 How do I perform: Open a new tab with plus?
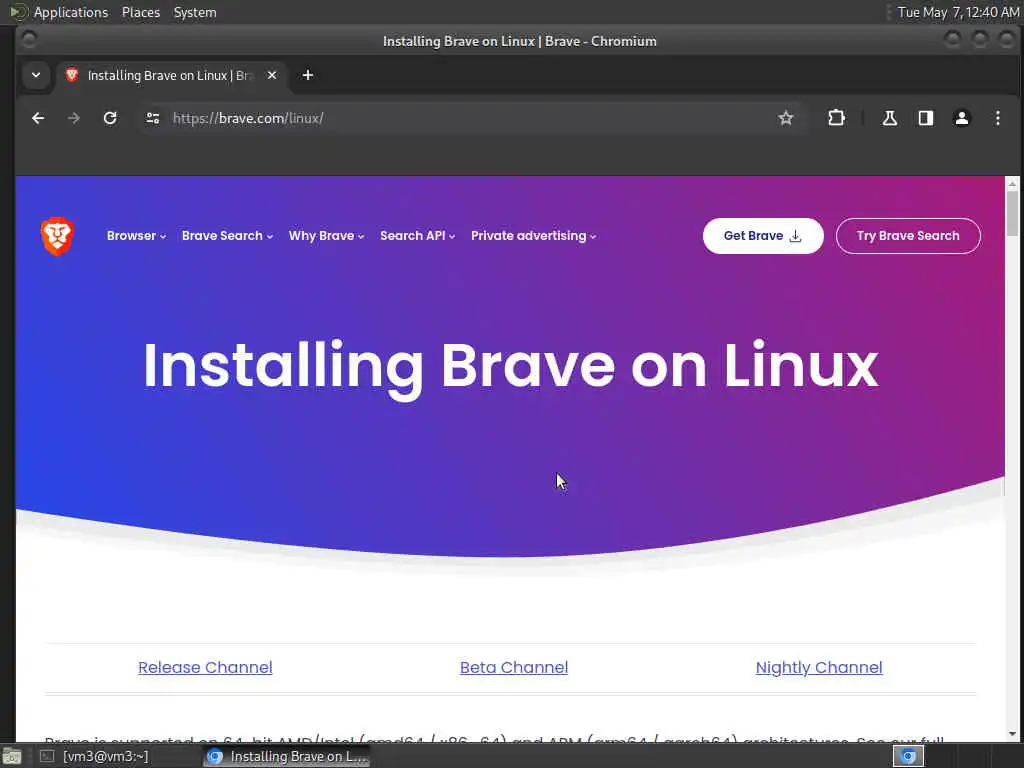pos(308,76)
